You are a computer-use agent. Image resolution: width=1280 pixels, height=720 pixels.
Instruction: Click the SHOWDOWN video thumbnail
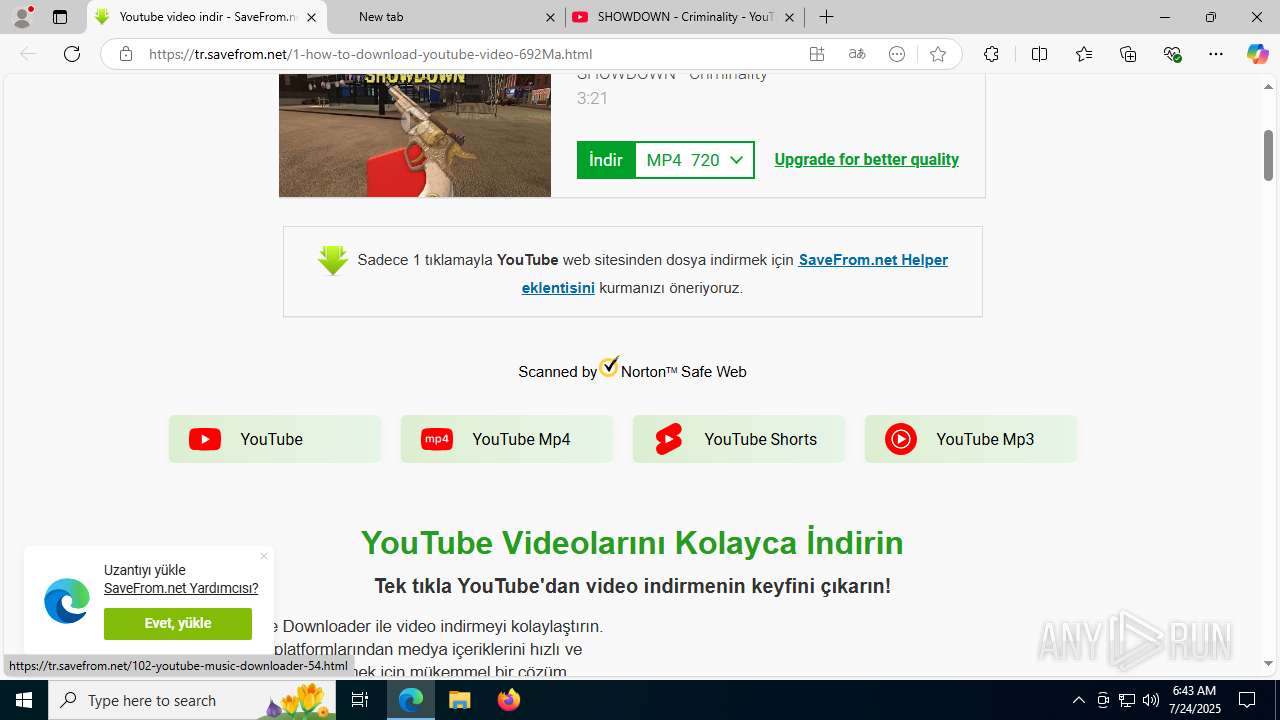[414, 135]
